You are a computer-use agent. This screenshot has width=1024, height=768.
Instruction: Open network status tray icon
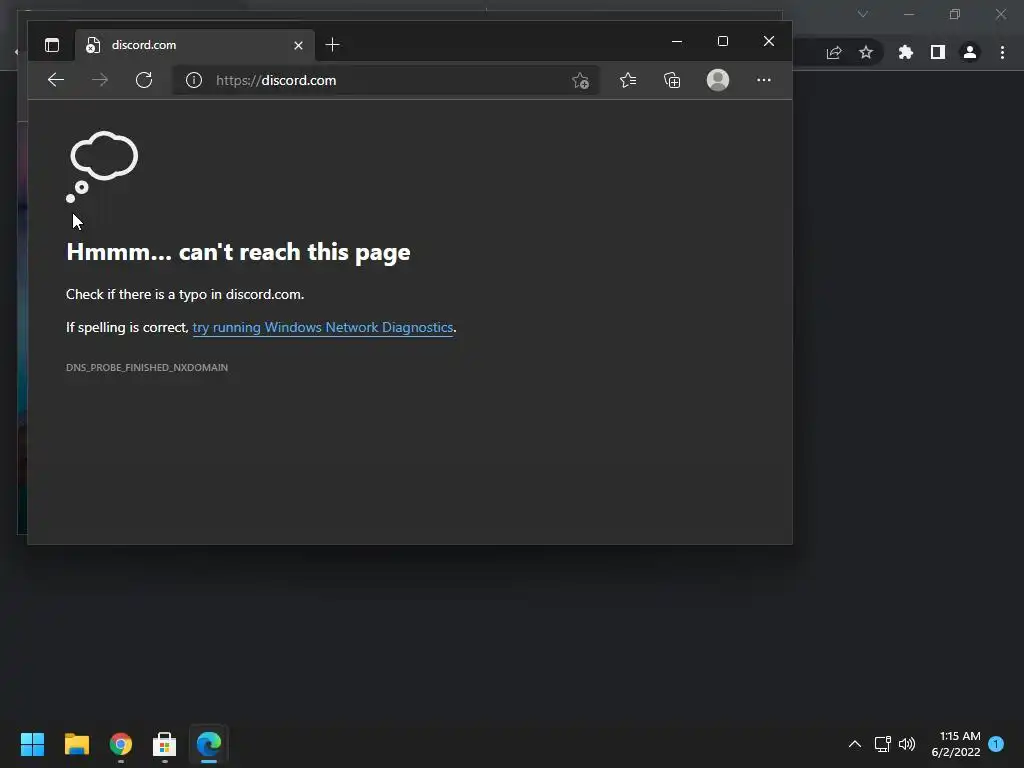click(882, 744)
